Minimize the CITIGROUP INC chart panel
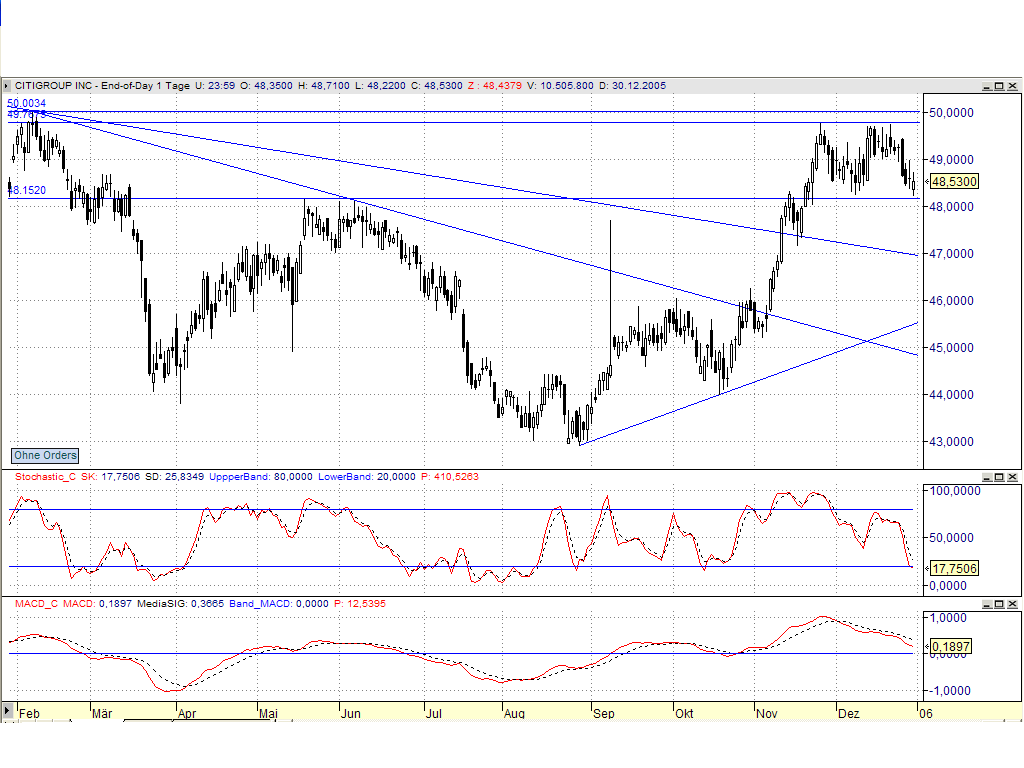 pyautogui.click(x=987, y=86)
